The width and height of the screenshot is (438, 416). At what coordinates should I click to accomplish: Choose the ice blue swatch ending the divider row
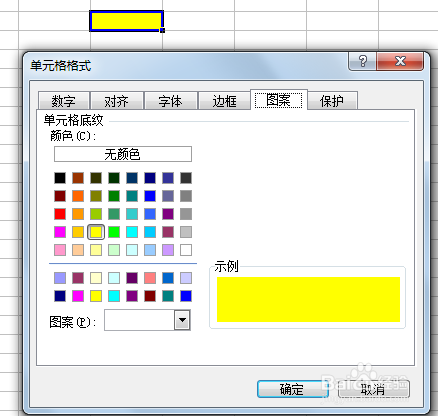coord(186,278)
